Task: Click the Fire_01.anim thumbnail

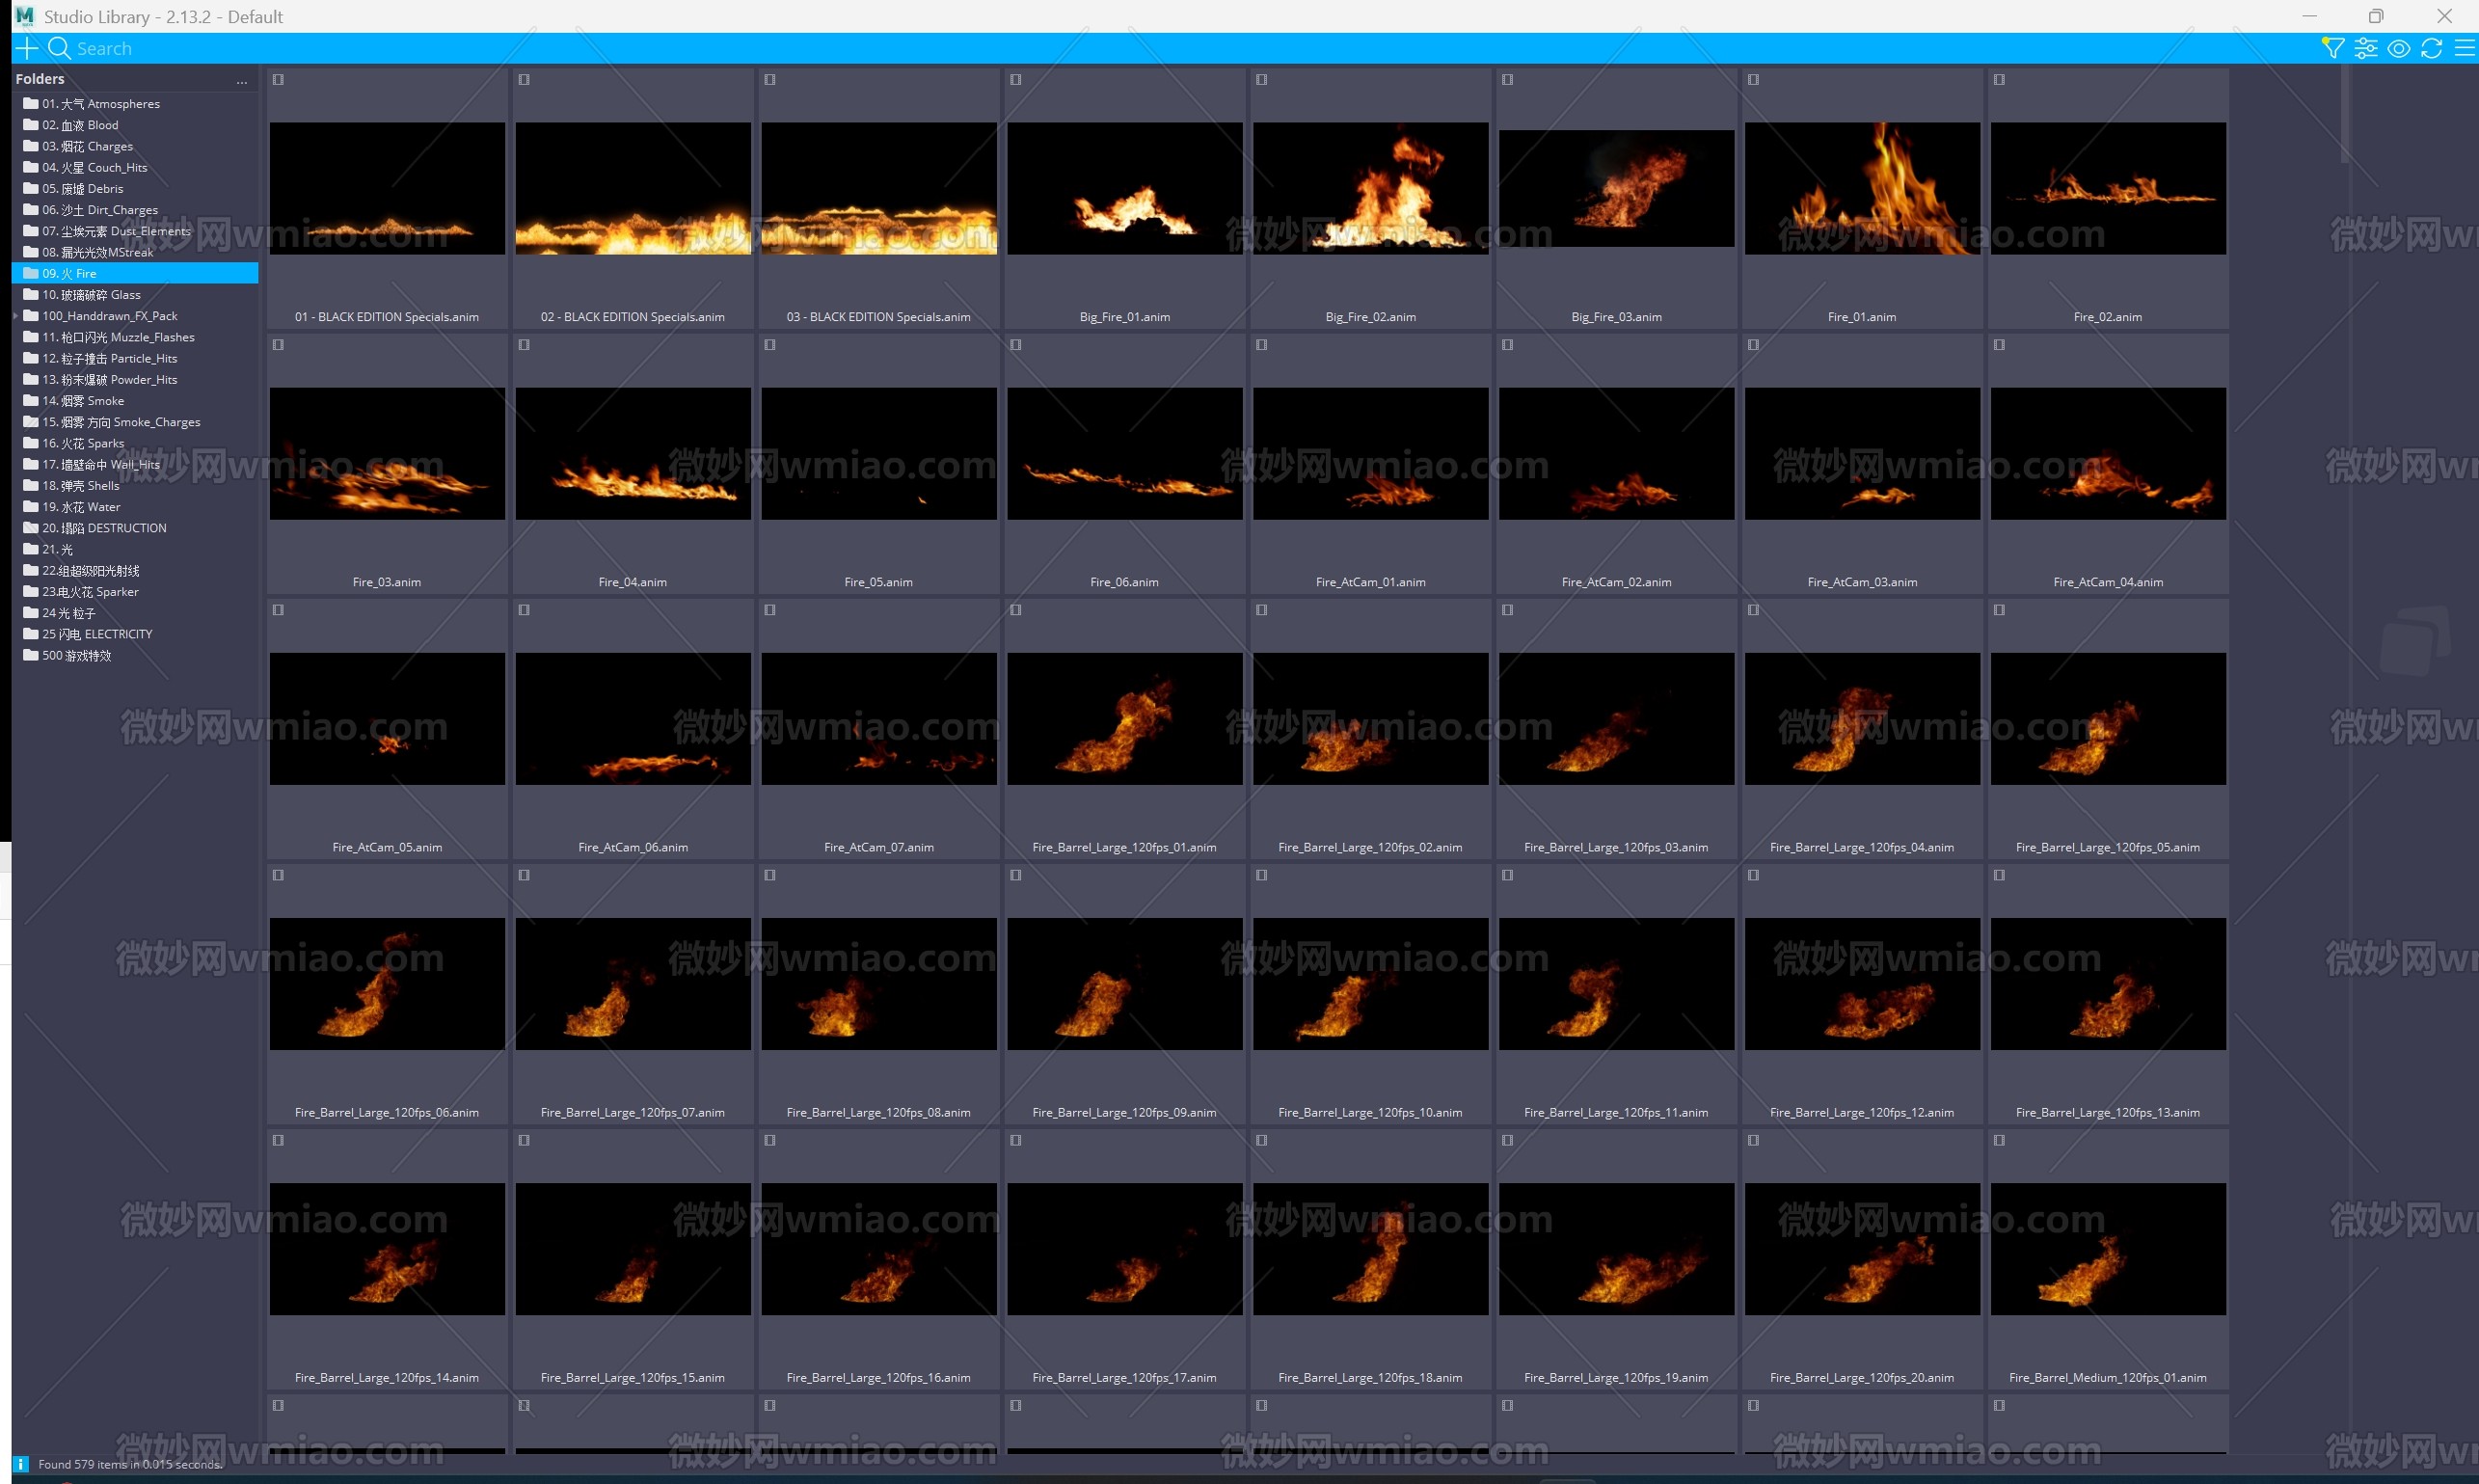Action: pos(1862,188)
